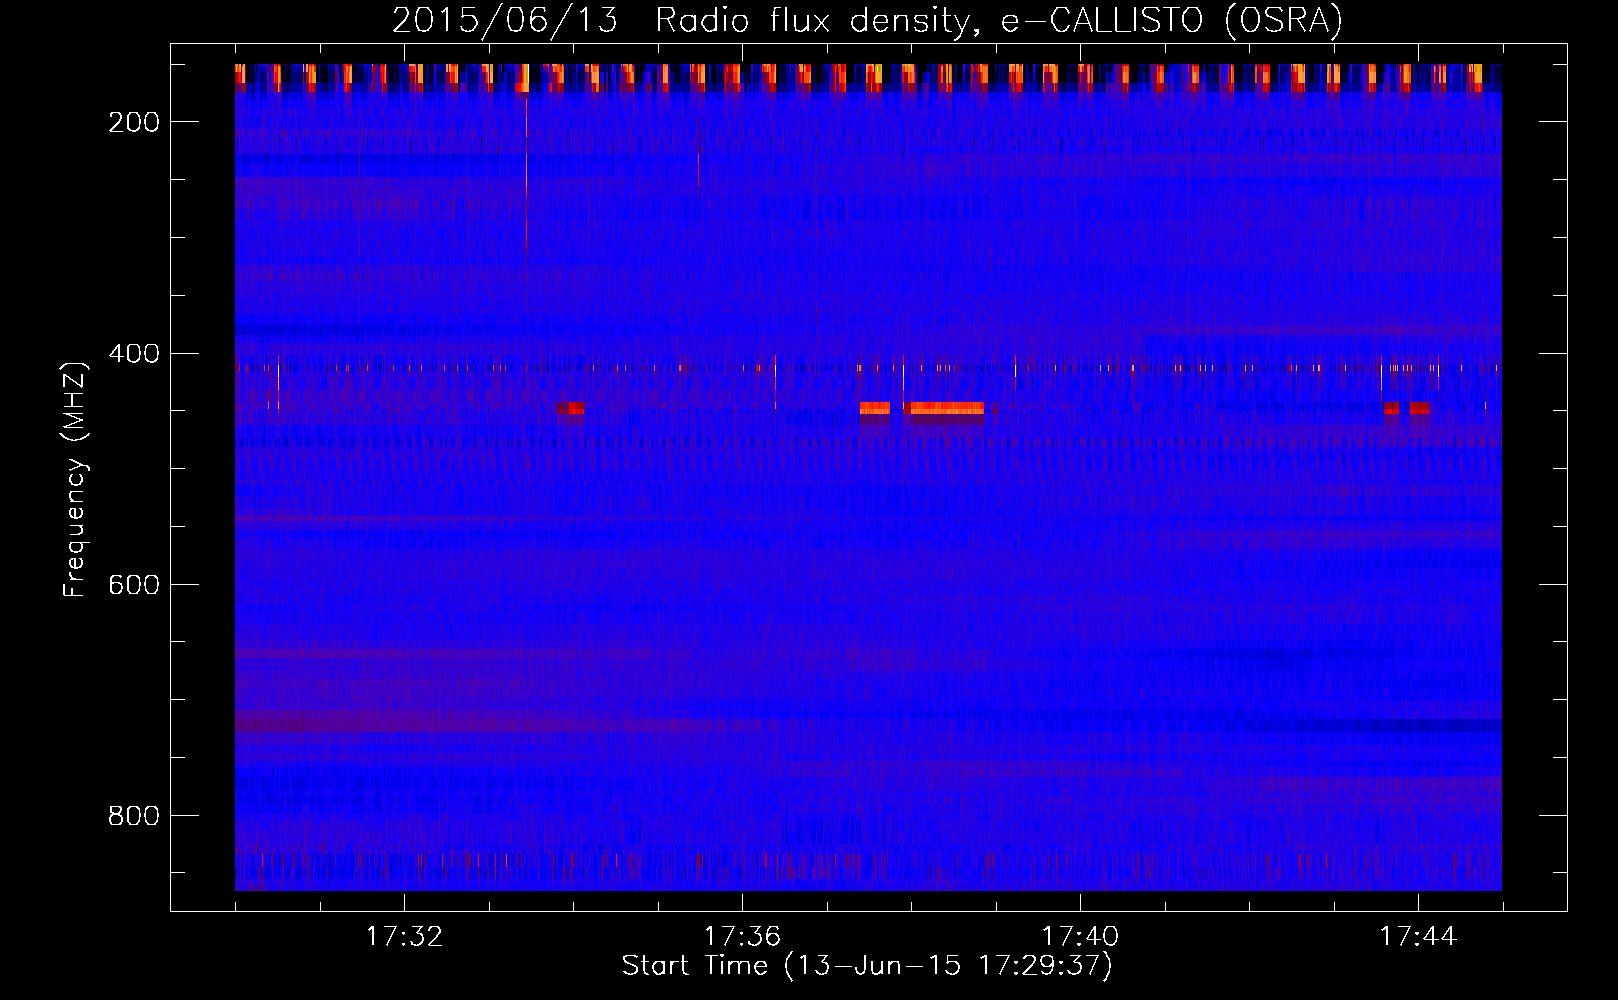Click the small red burst near 17:34

(570, 408)
